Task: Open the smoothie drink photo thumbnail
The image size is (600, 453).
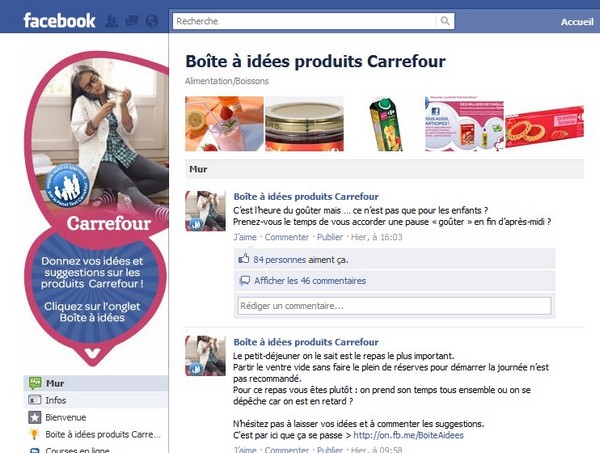Action: point(224,124)
